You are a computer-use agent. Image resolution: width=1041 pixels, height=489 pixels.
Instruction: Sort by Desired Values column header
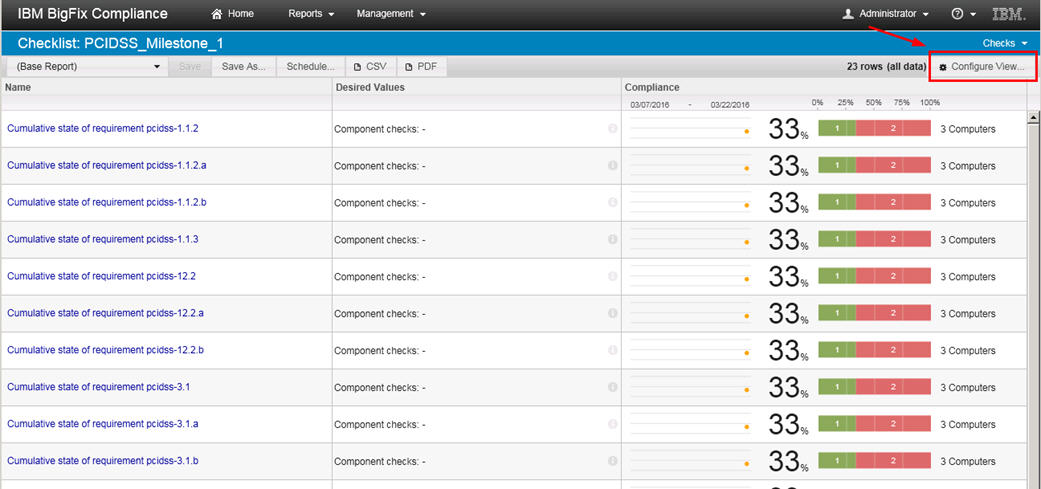370,87
